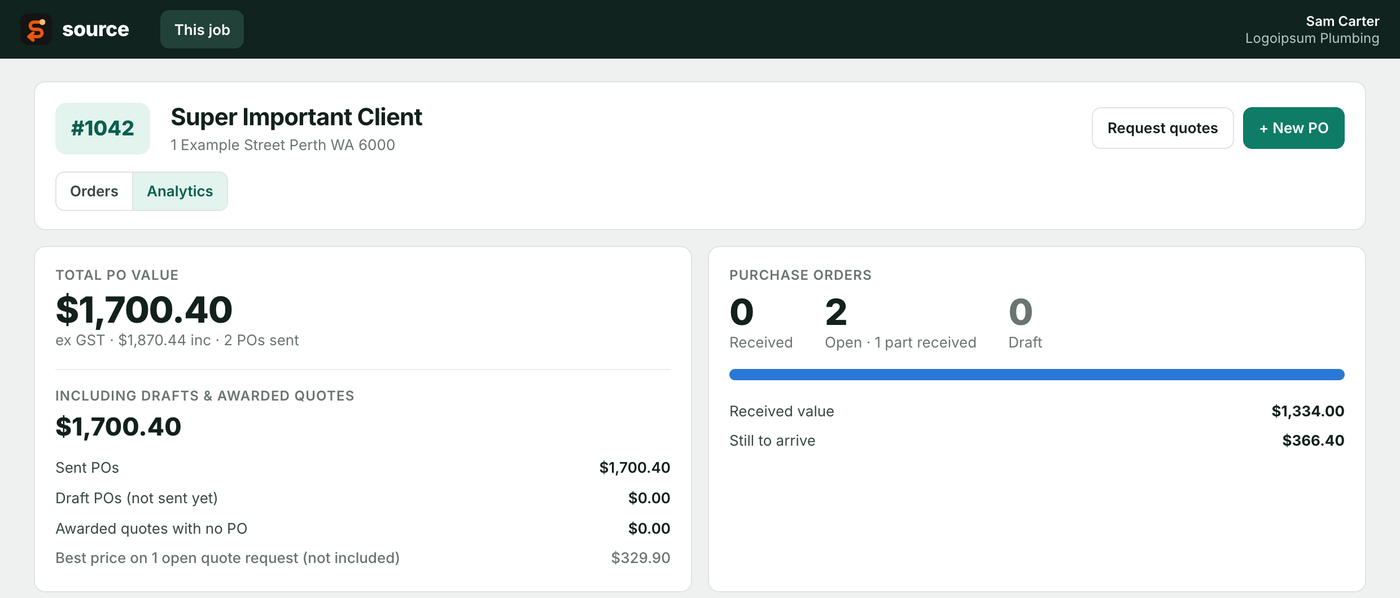Screen dimensions: 1400x598
Task: Click the address 1 Example Street Perth
Action: click(282, 145)
